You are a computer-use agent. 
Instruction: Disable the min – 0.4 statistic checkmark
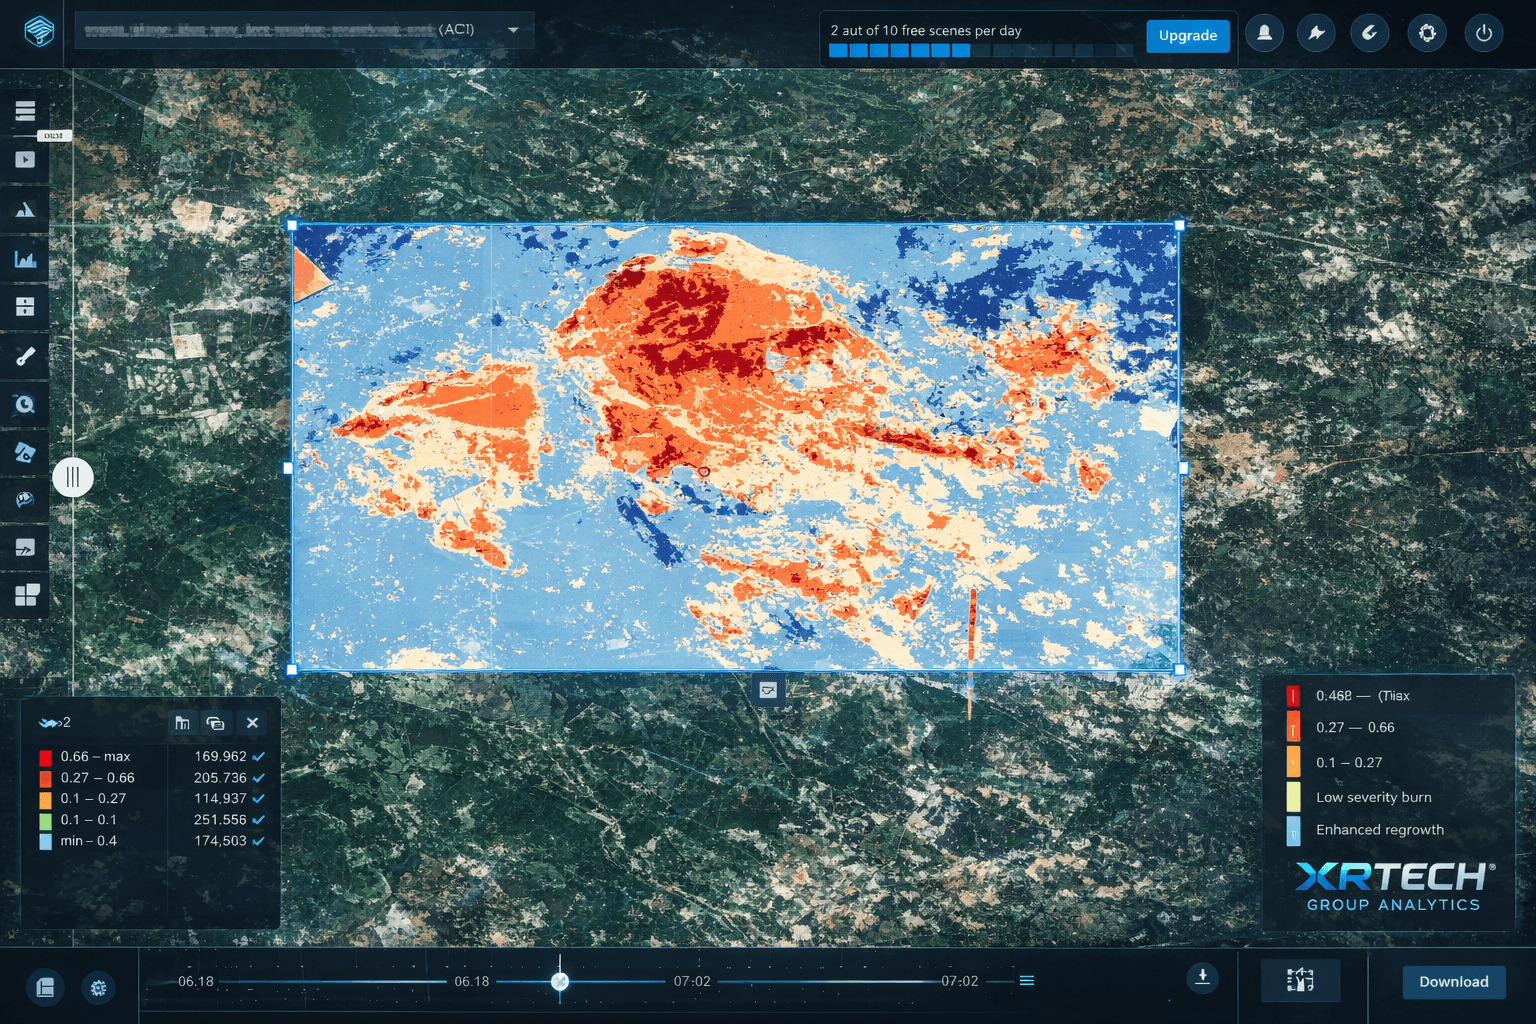[260, 841]
